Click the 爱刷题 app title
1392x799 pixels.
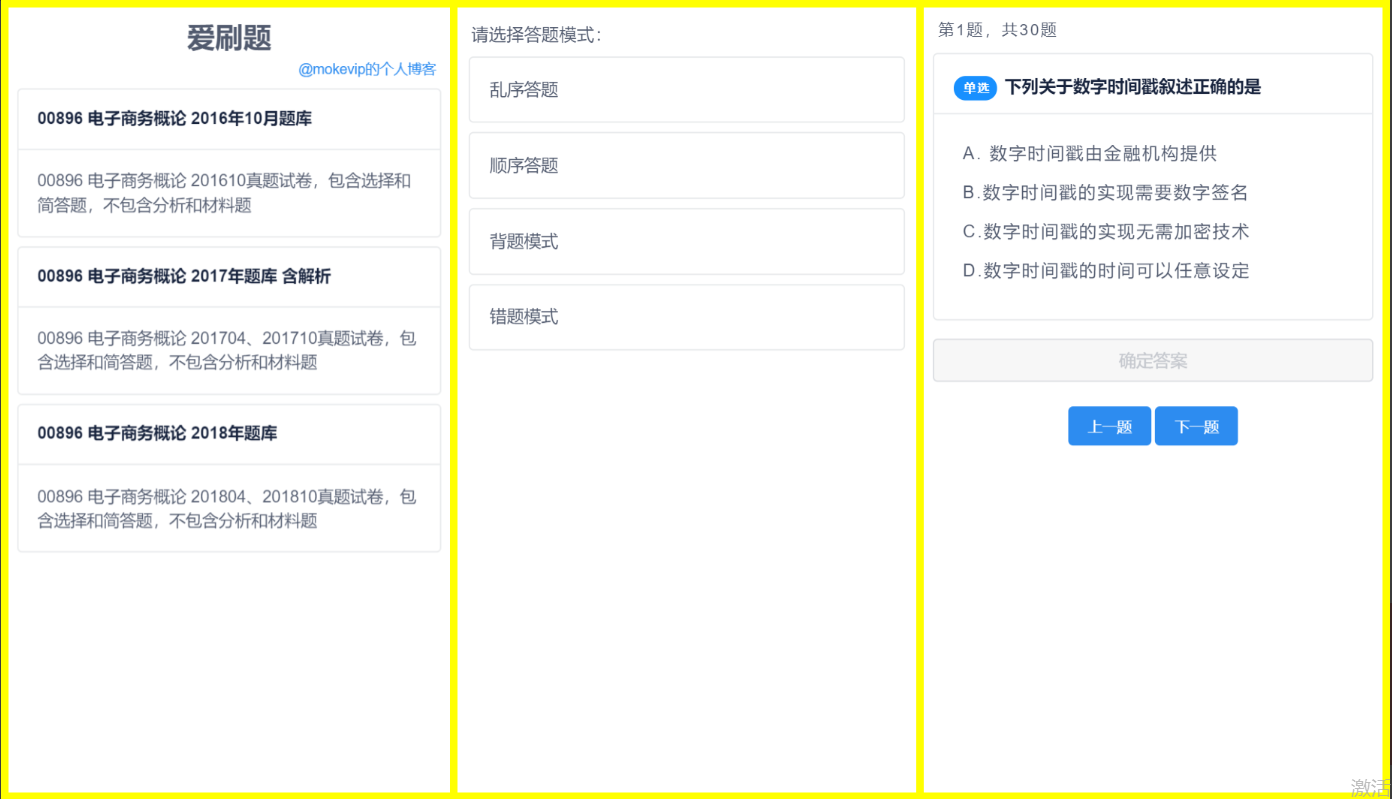click(x=229, y=38)
